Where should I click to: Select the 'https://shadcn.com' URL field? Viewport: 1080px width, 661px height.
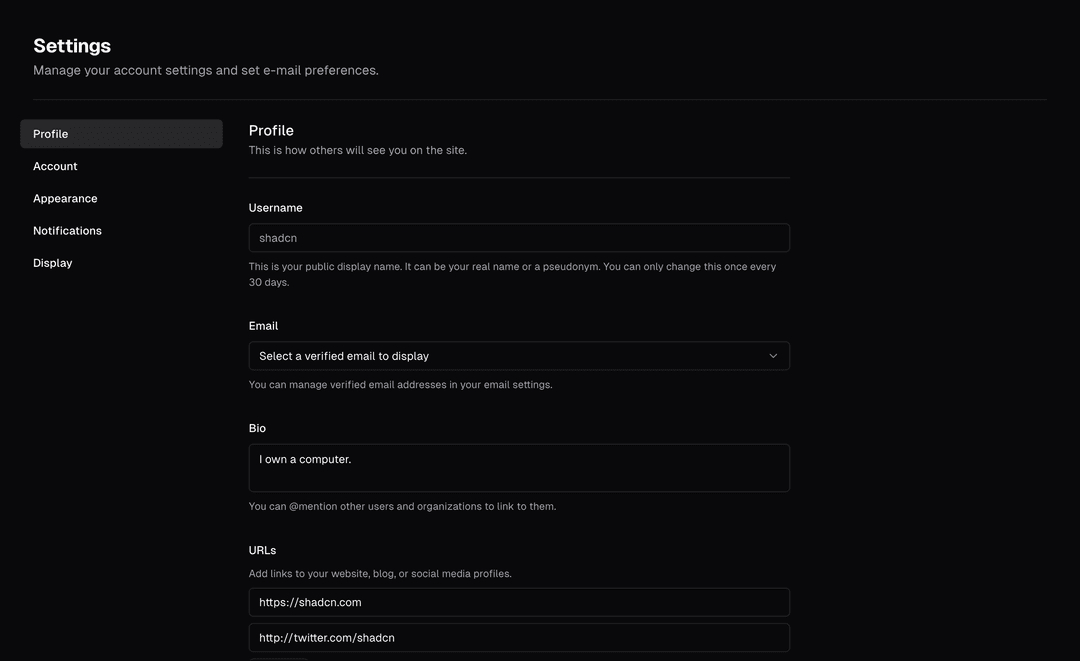518,601
